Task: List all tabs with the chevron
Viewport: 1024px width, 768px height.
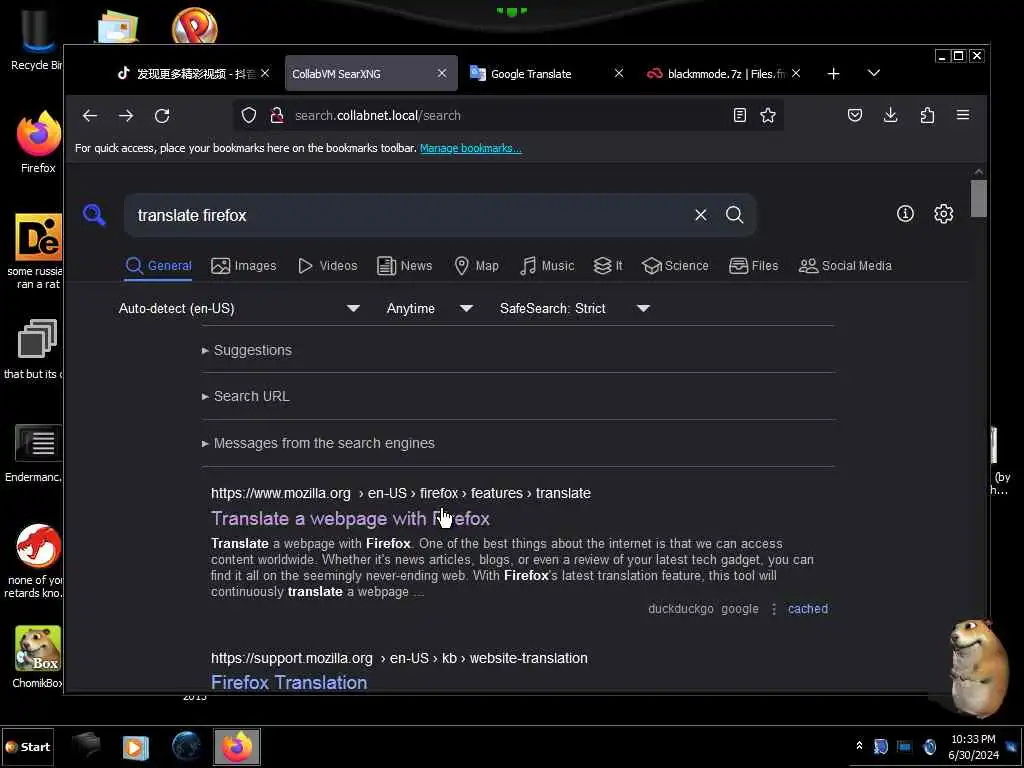Action: pyautogui.click(x=874, y=73)
